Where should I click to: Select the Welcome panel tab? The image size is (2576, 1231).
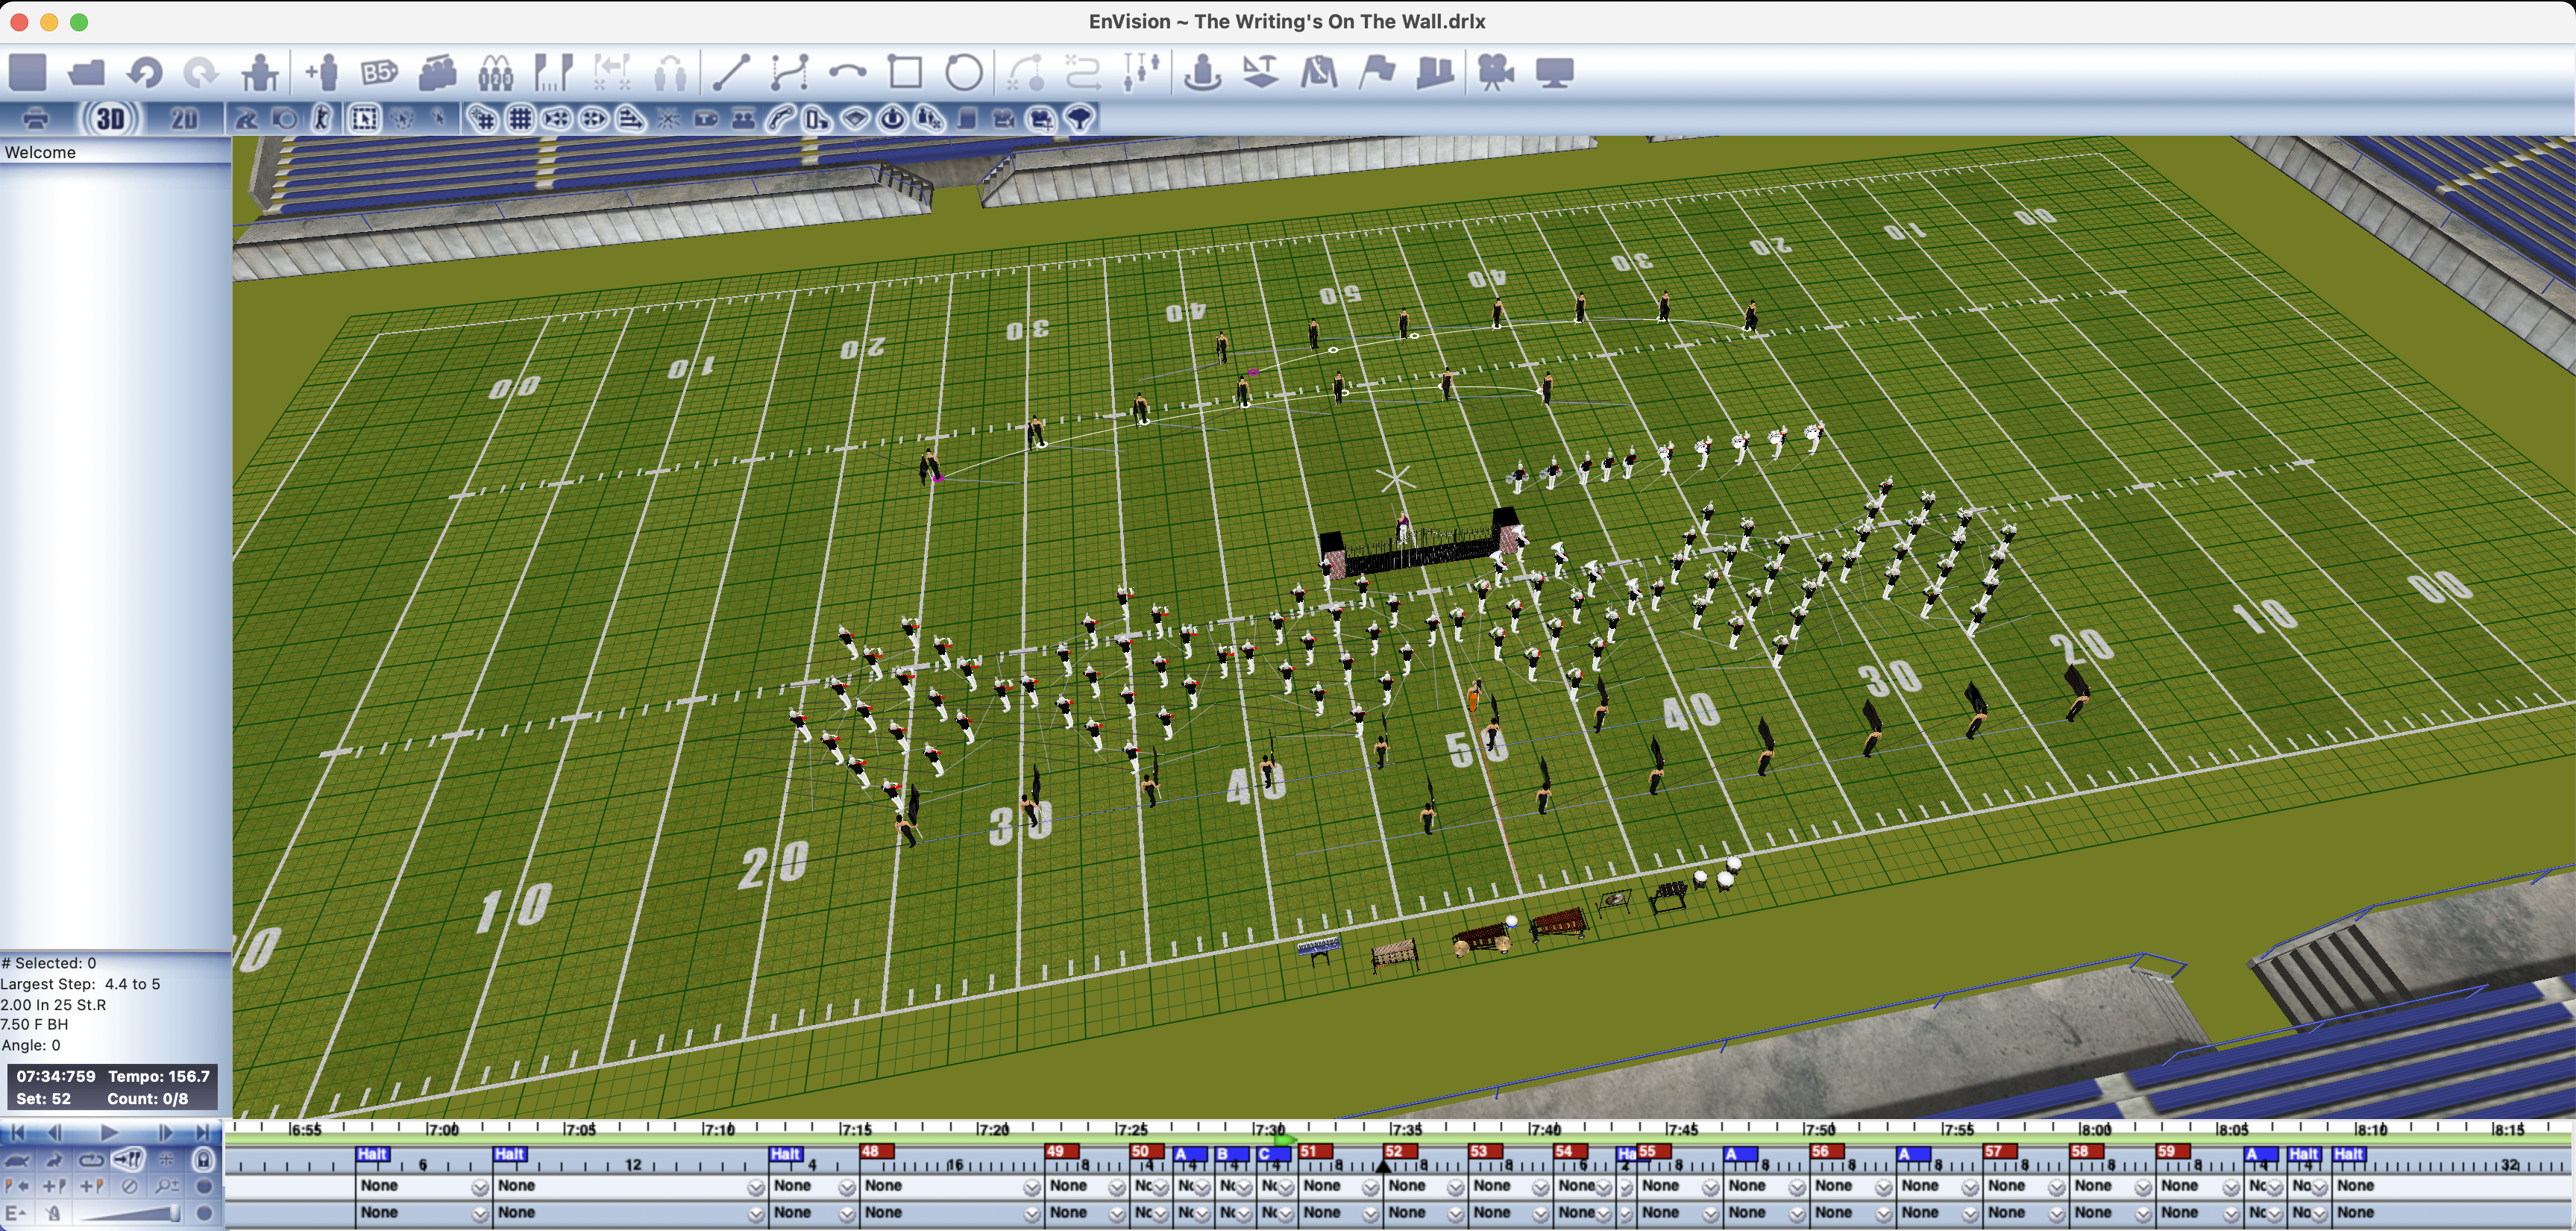40,152
